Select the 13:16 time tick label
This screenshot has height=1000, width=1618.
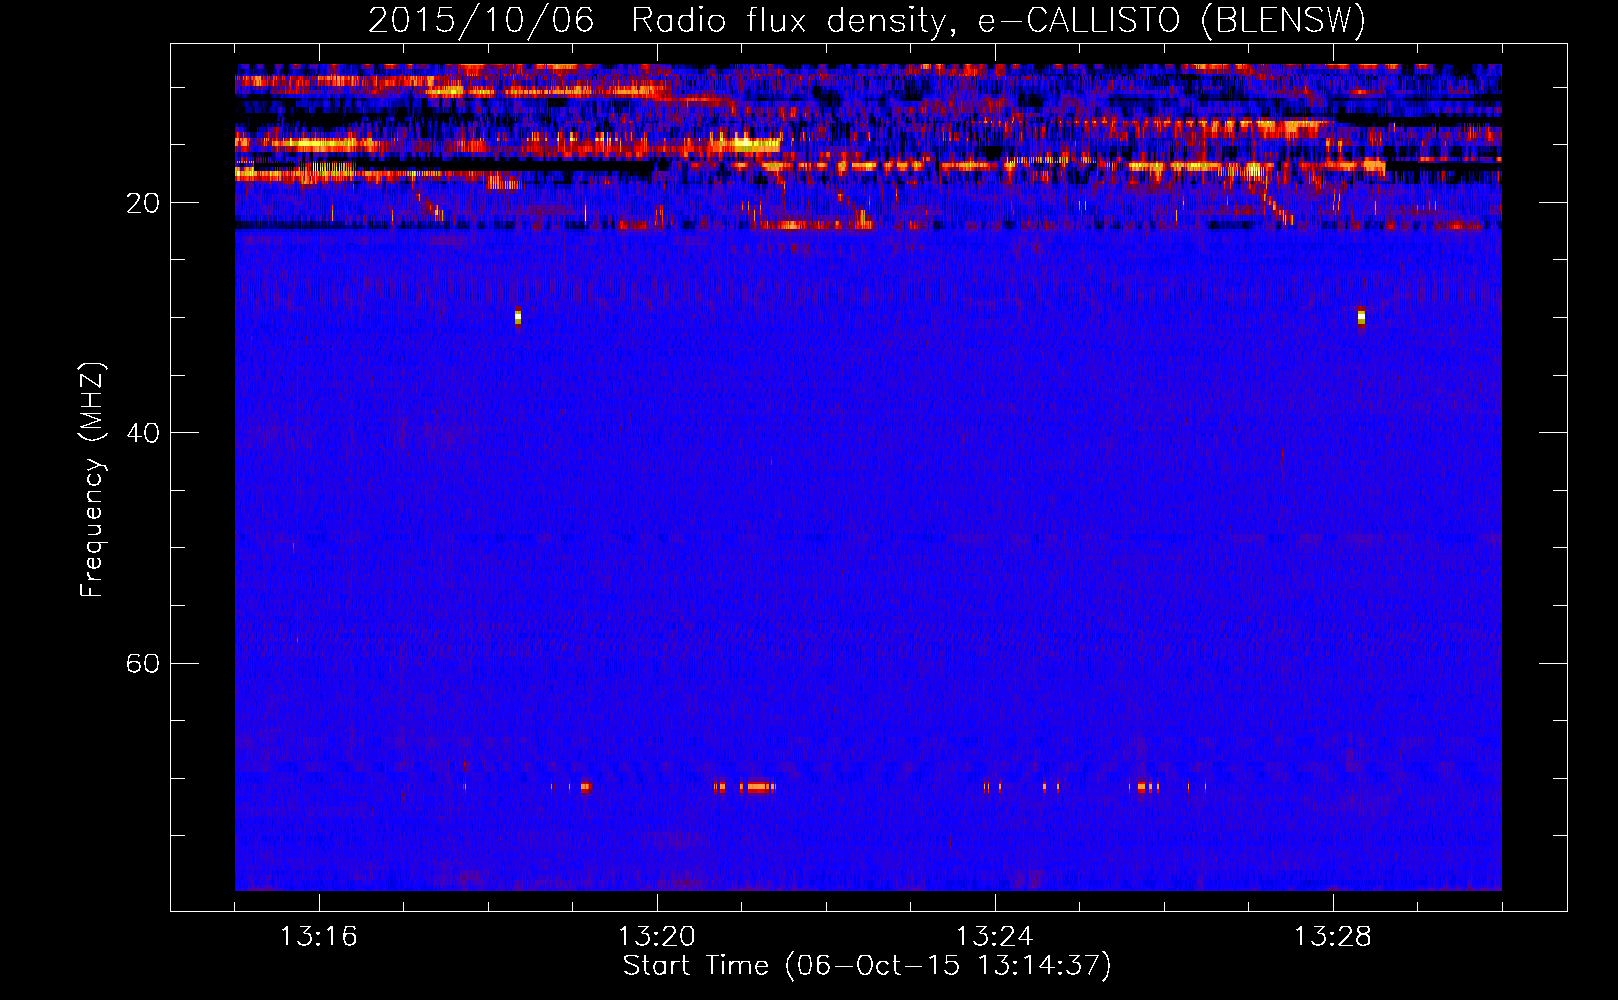(318, 937)
